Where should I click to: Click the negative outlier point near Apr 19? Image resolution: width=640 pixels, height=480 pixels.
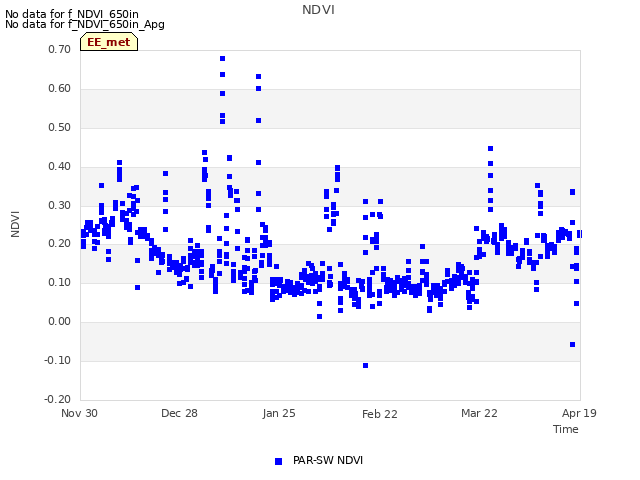(573, 344)
